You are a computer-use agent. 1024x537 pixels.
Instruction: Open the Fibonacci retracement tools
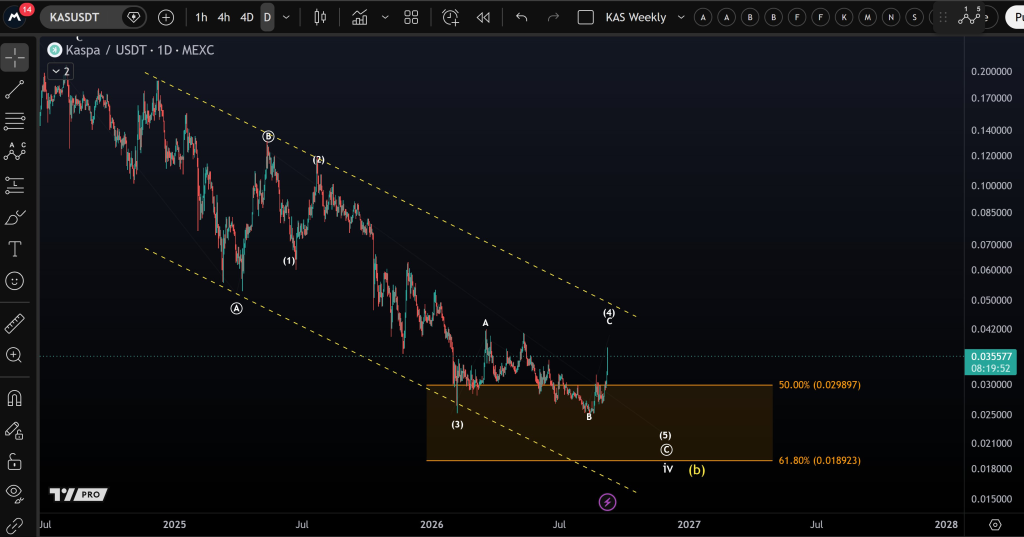pyautogui.click(x=14, y=121)
